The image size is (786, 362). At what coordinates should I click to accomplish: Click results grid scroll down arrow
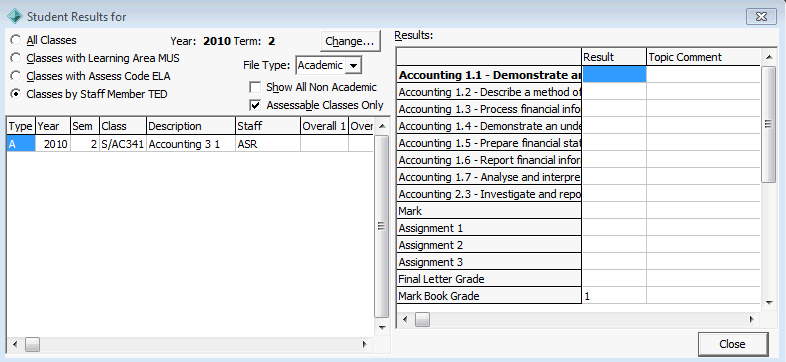[768, 302]
